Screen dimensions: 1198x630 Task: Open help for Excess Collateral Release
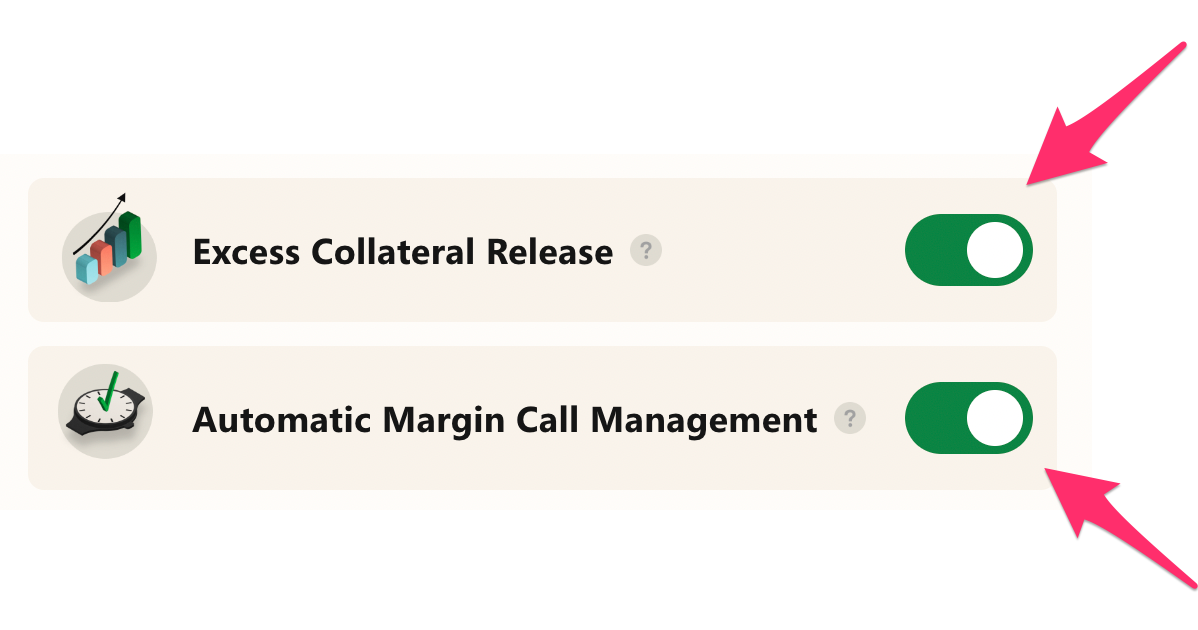646,250
